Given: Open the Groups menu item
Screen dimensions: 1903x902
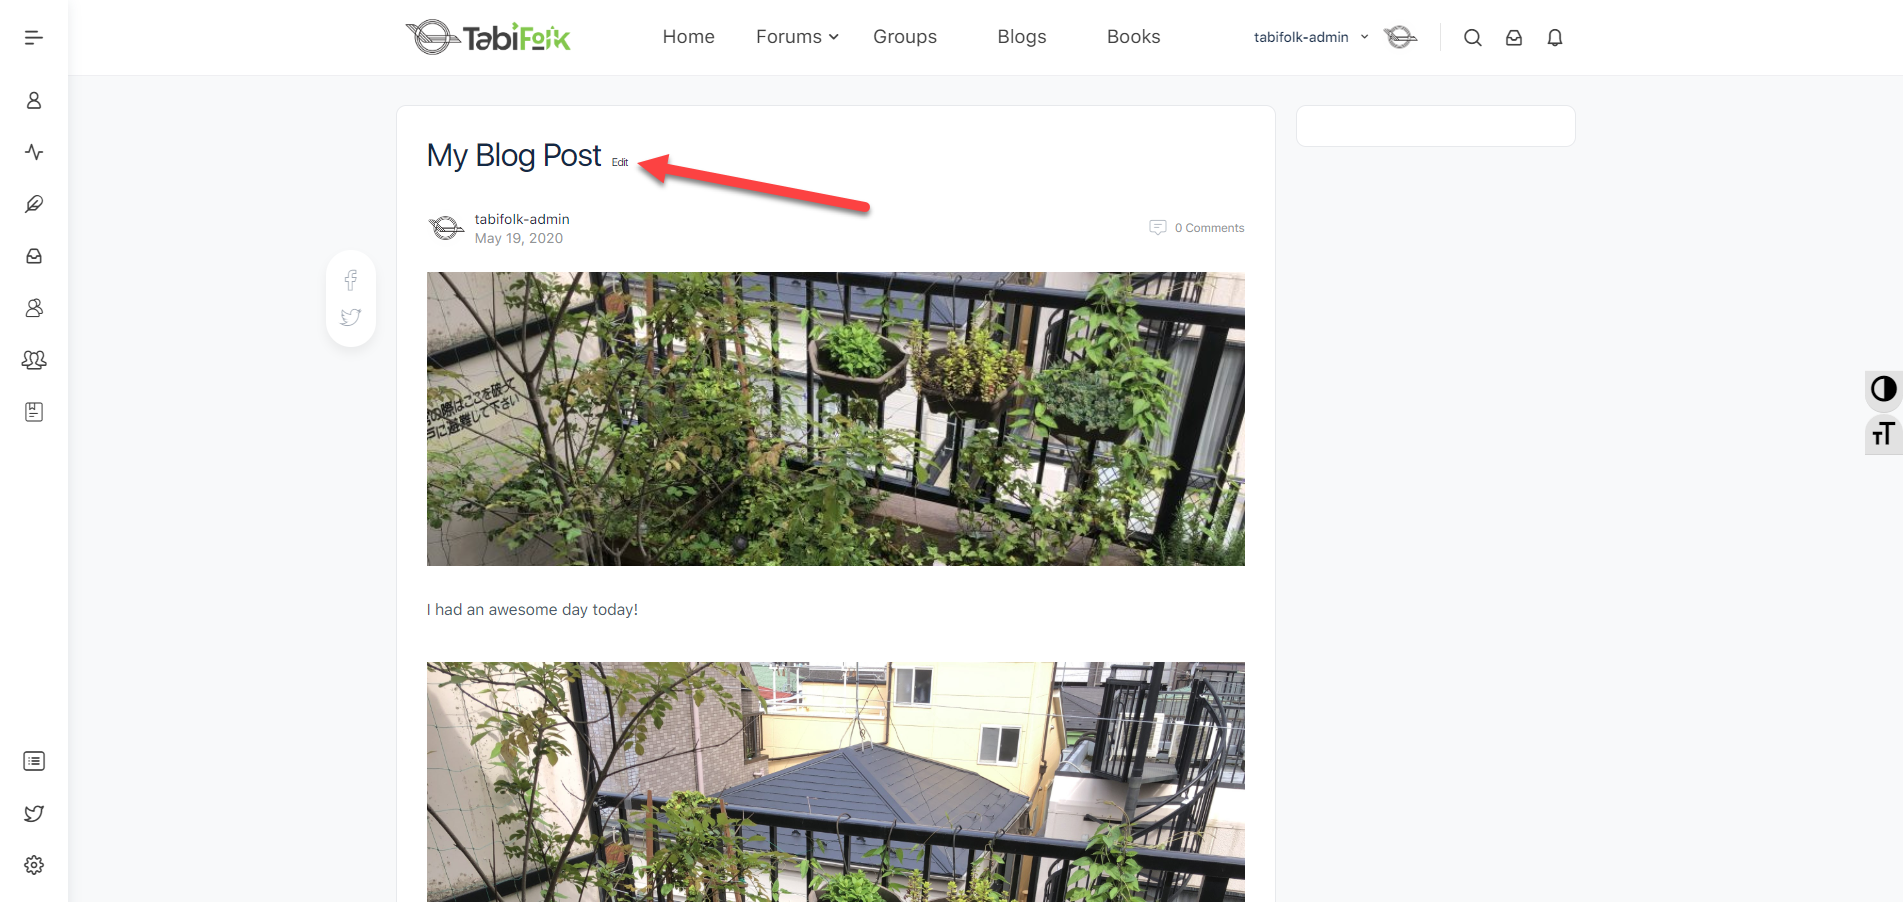Looking at the screenshot, I should [905, 37].
